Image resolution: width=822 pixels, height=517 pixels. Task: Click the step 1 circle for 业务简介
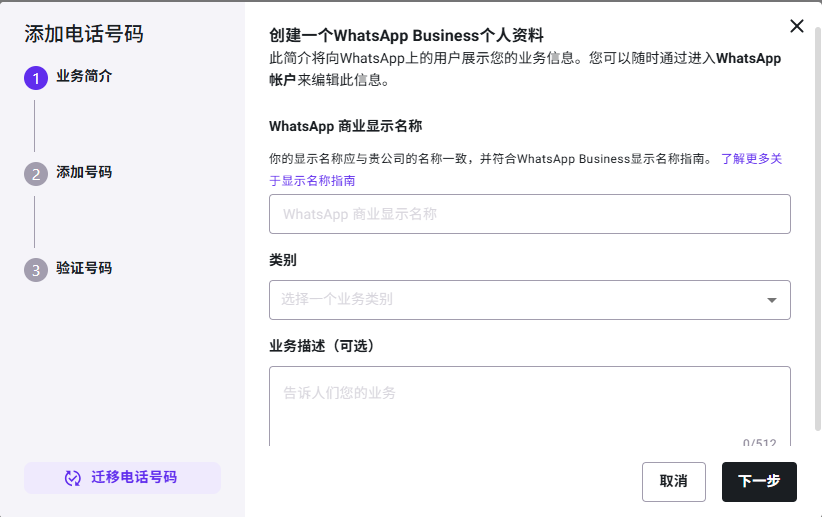click(36, 78)
